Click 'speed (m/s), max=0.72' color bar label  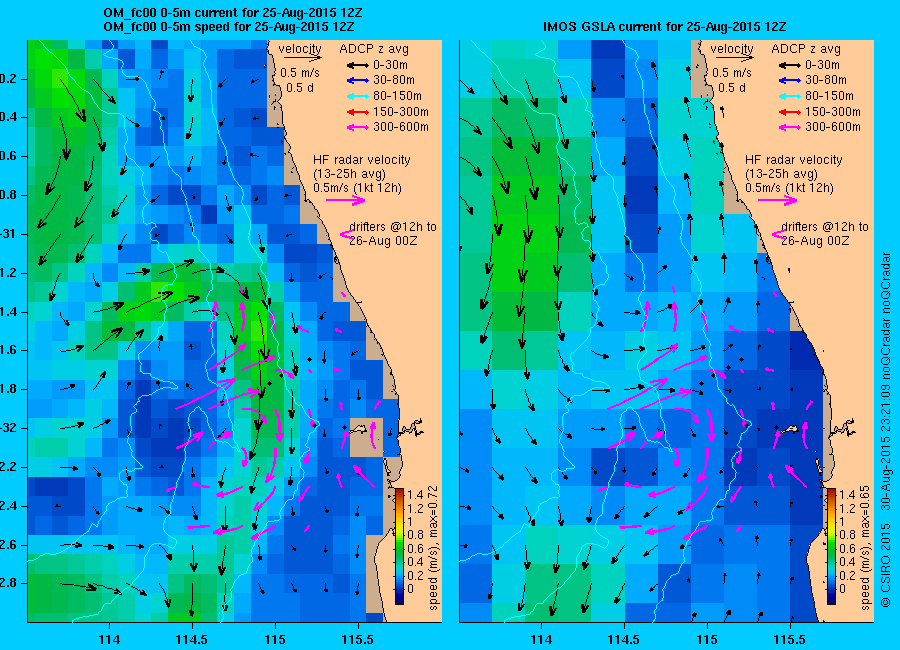433,548
